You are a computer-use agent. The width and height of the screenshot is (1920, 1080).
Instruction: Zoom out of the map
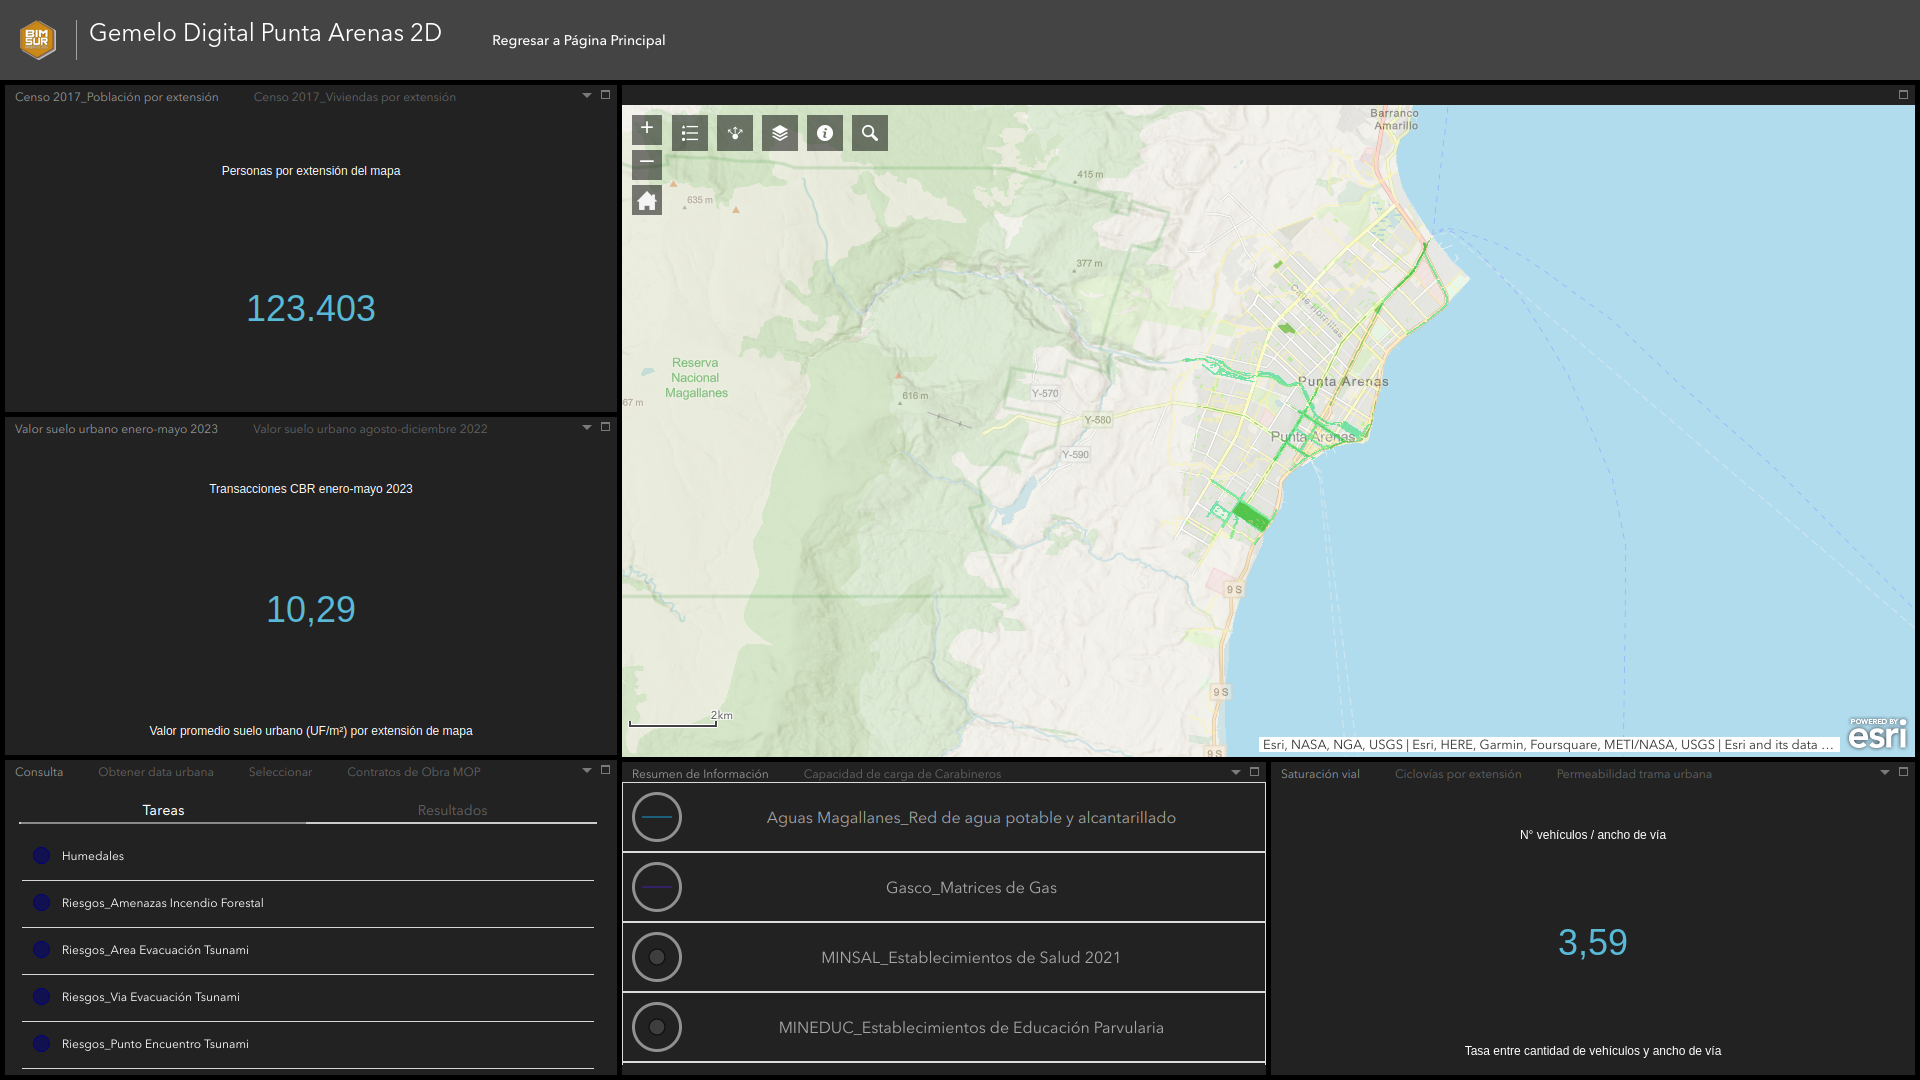click(647, 162)
